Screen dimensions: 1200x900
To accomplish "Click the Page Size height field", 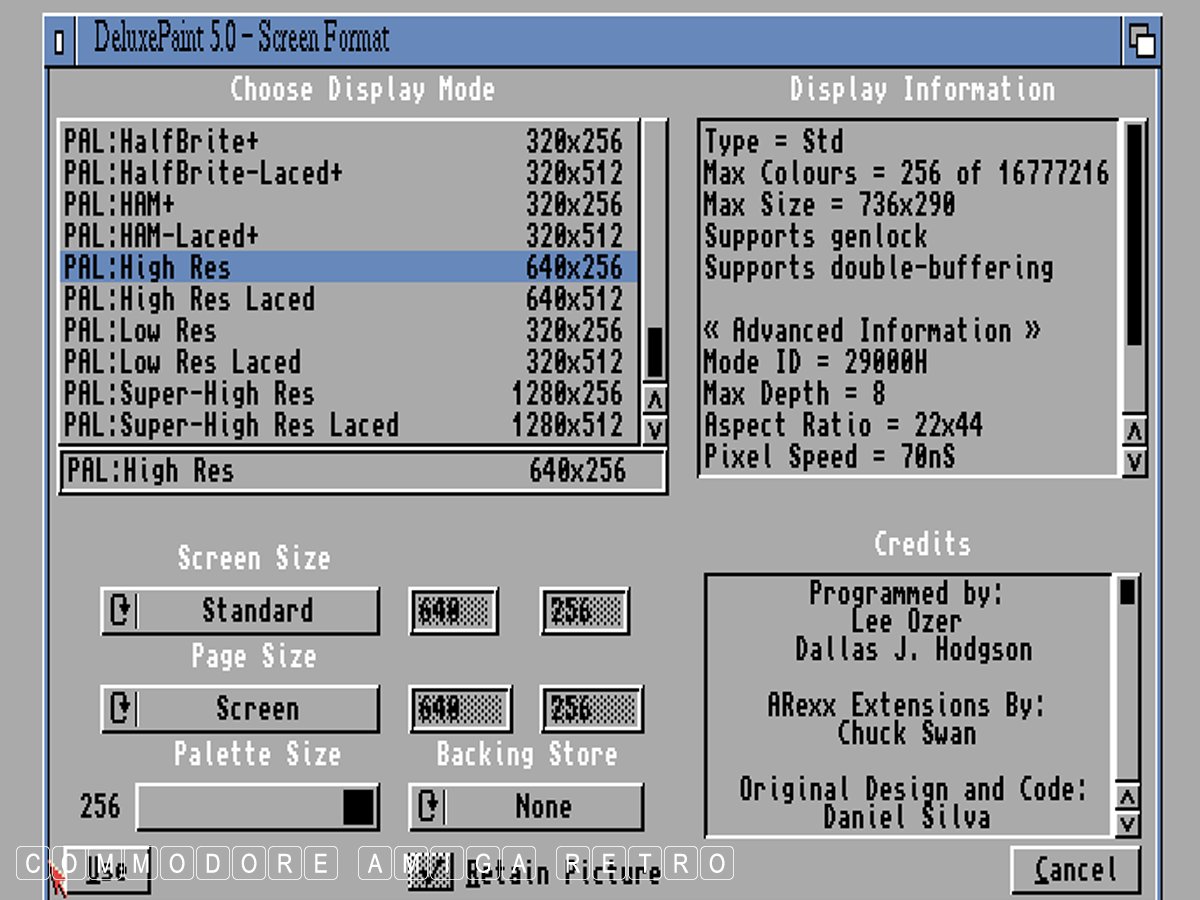I will pos(590,709).
